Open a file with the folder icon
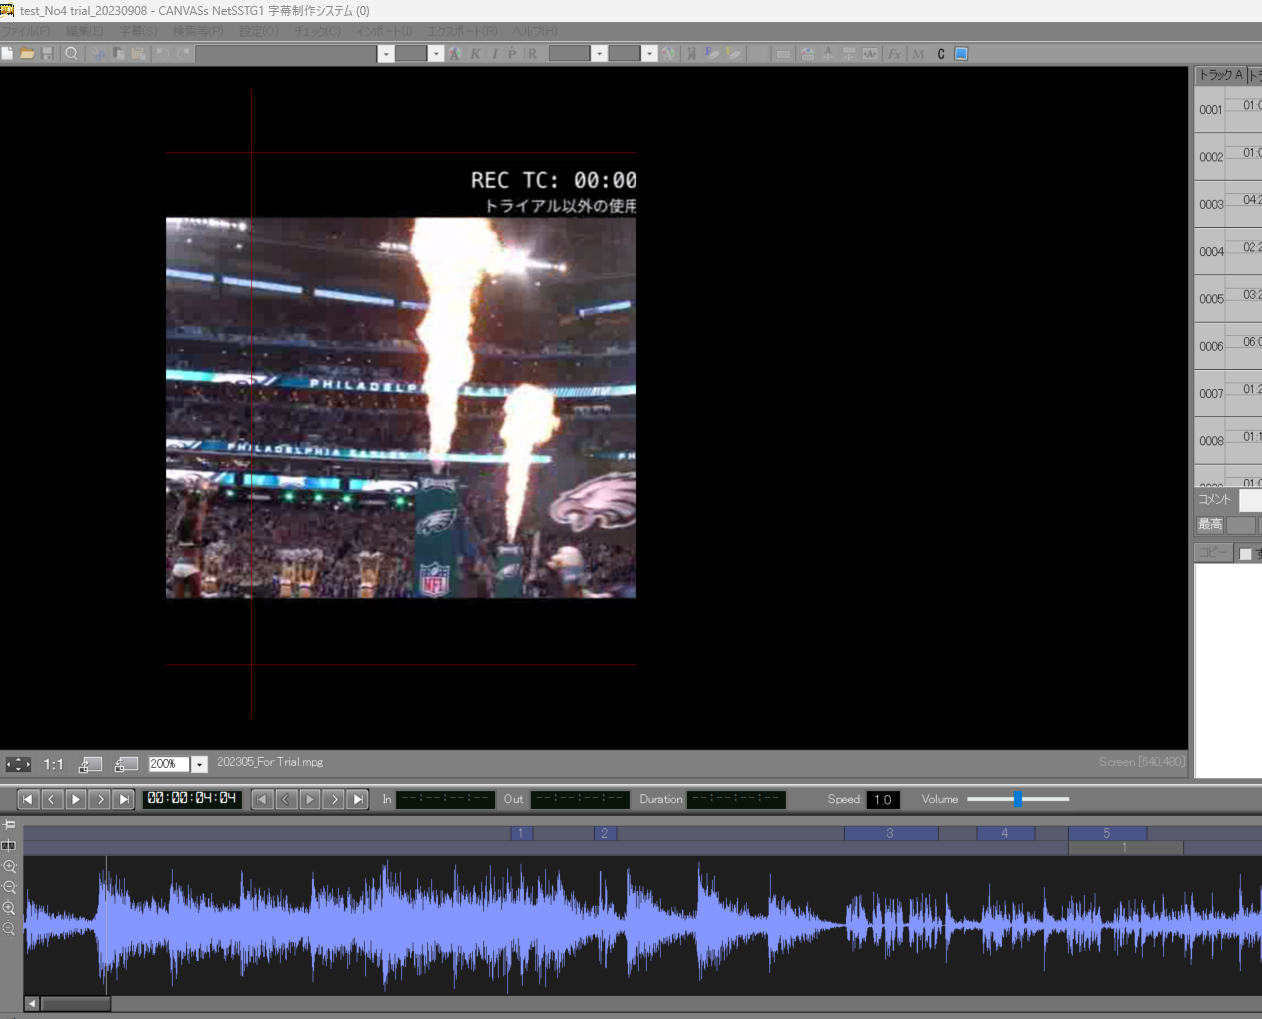The height and width of the screenshot is (1019, 1262). coord(27,54)
